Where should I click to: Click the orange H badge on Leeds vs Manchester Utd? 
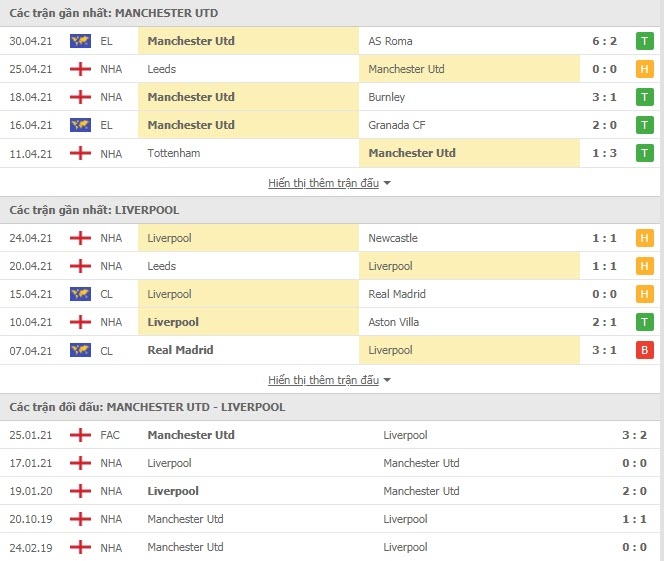(644, 69)
